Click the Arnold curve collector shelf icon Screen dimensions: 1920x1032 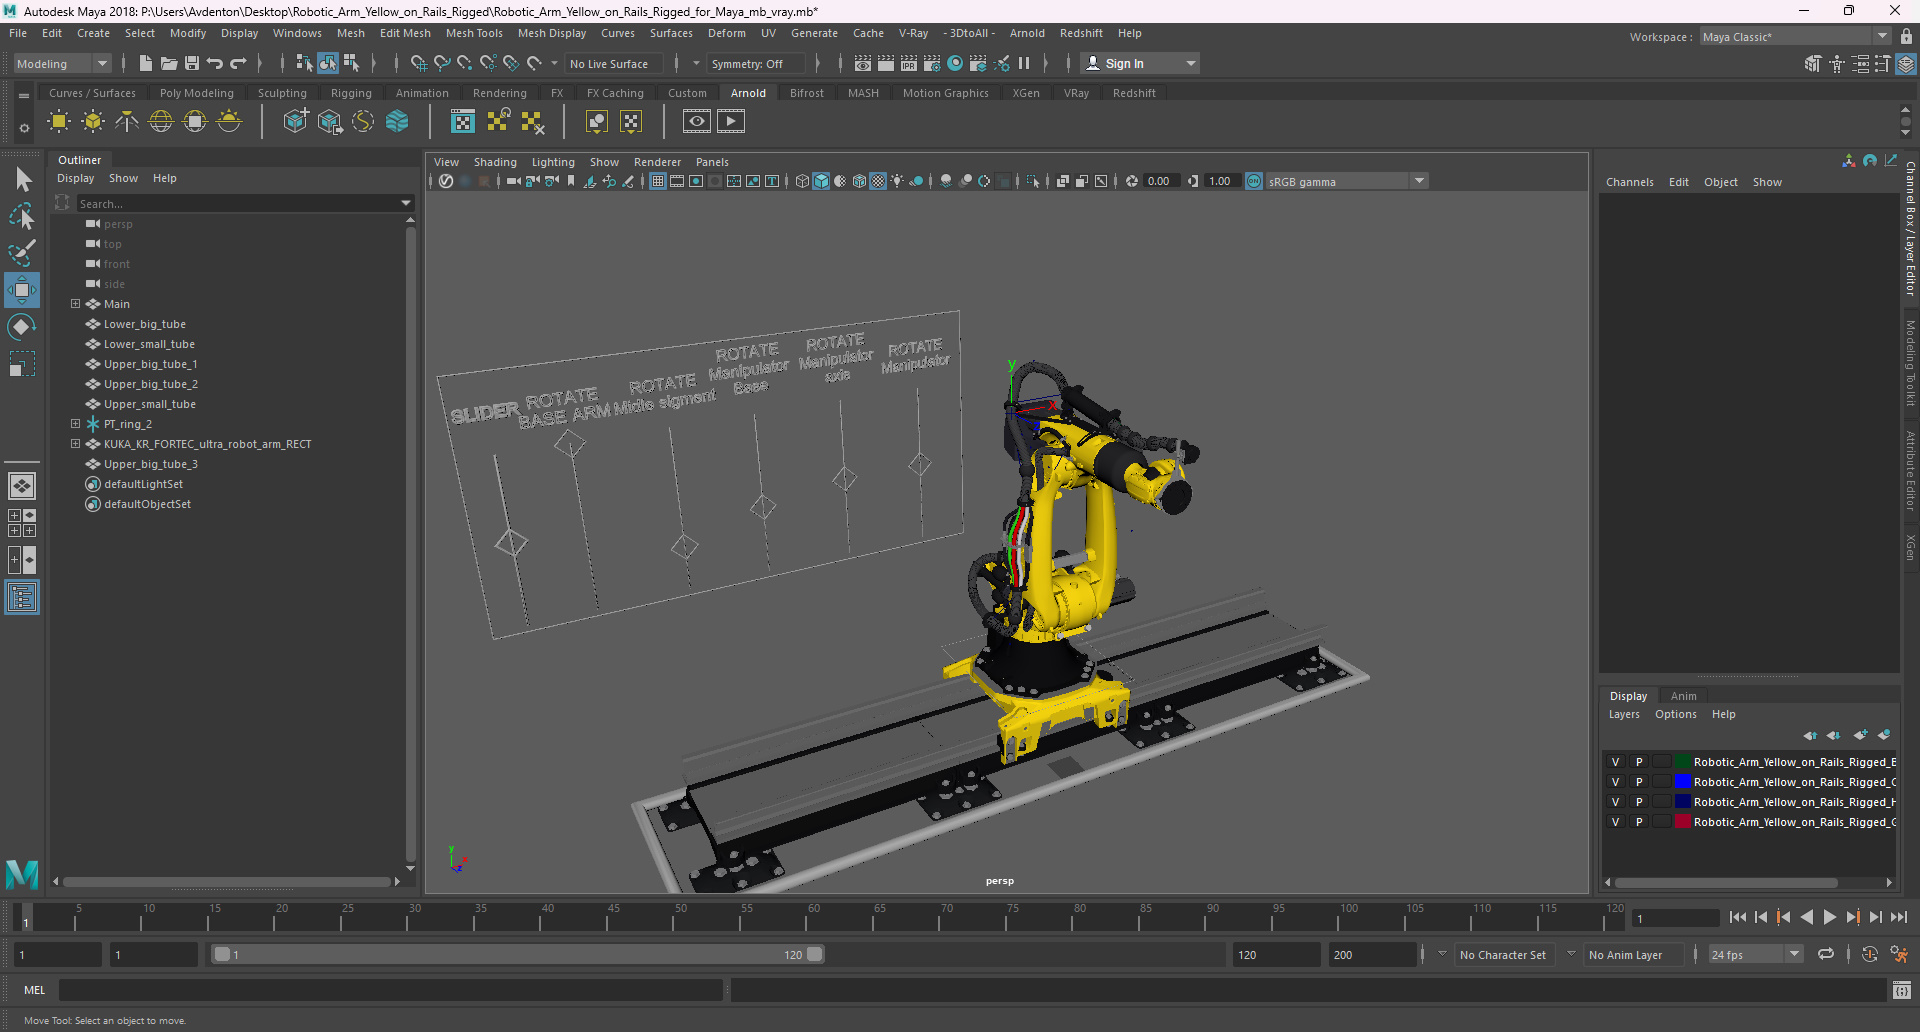(363, 122)
